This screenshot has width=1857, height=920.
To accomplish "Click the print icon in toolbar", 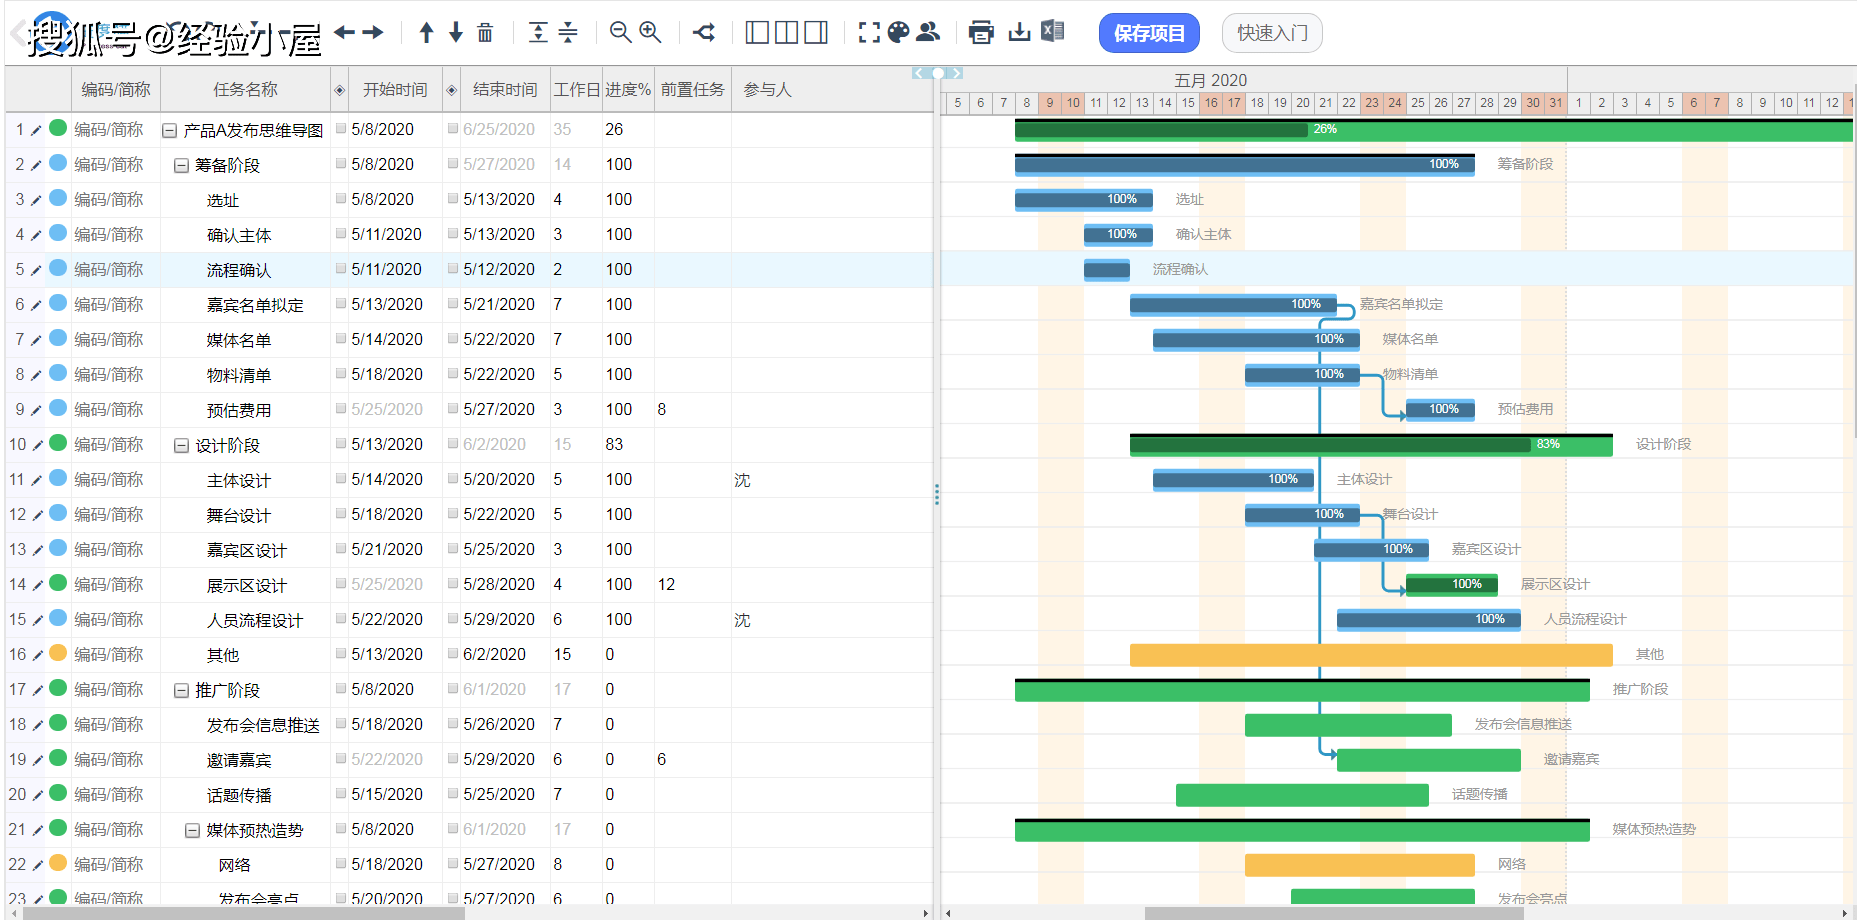I will click(x=981, y=33).
